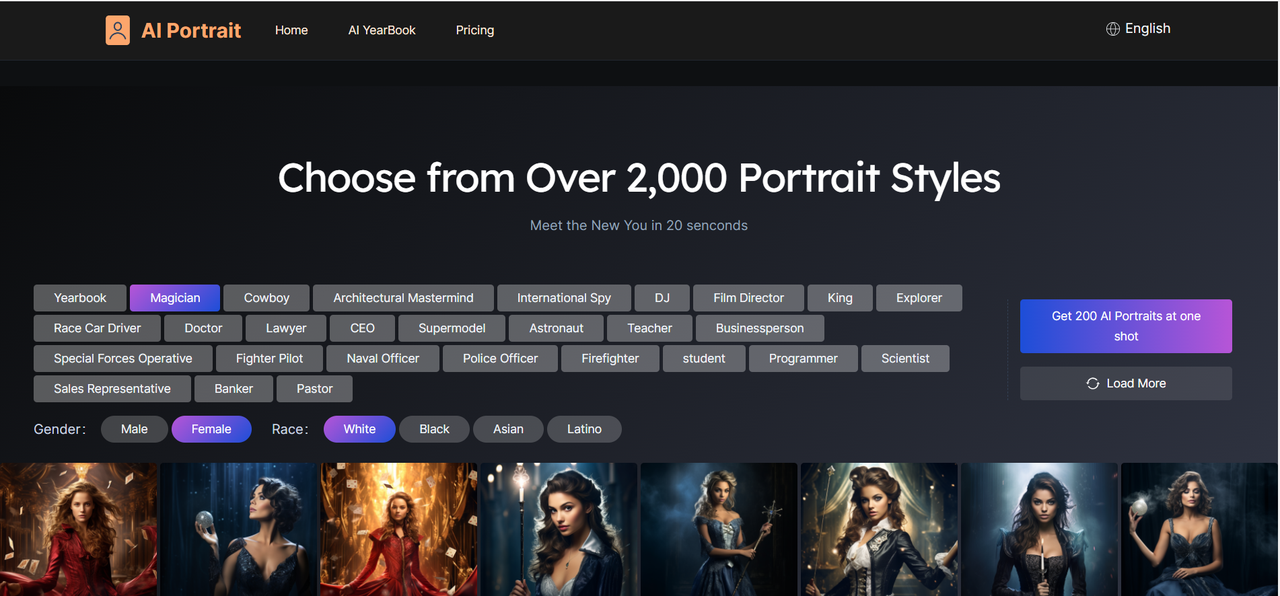Set race filter to Black
The width and height of the screenshot is (1280, 596).
click(434, 429)
